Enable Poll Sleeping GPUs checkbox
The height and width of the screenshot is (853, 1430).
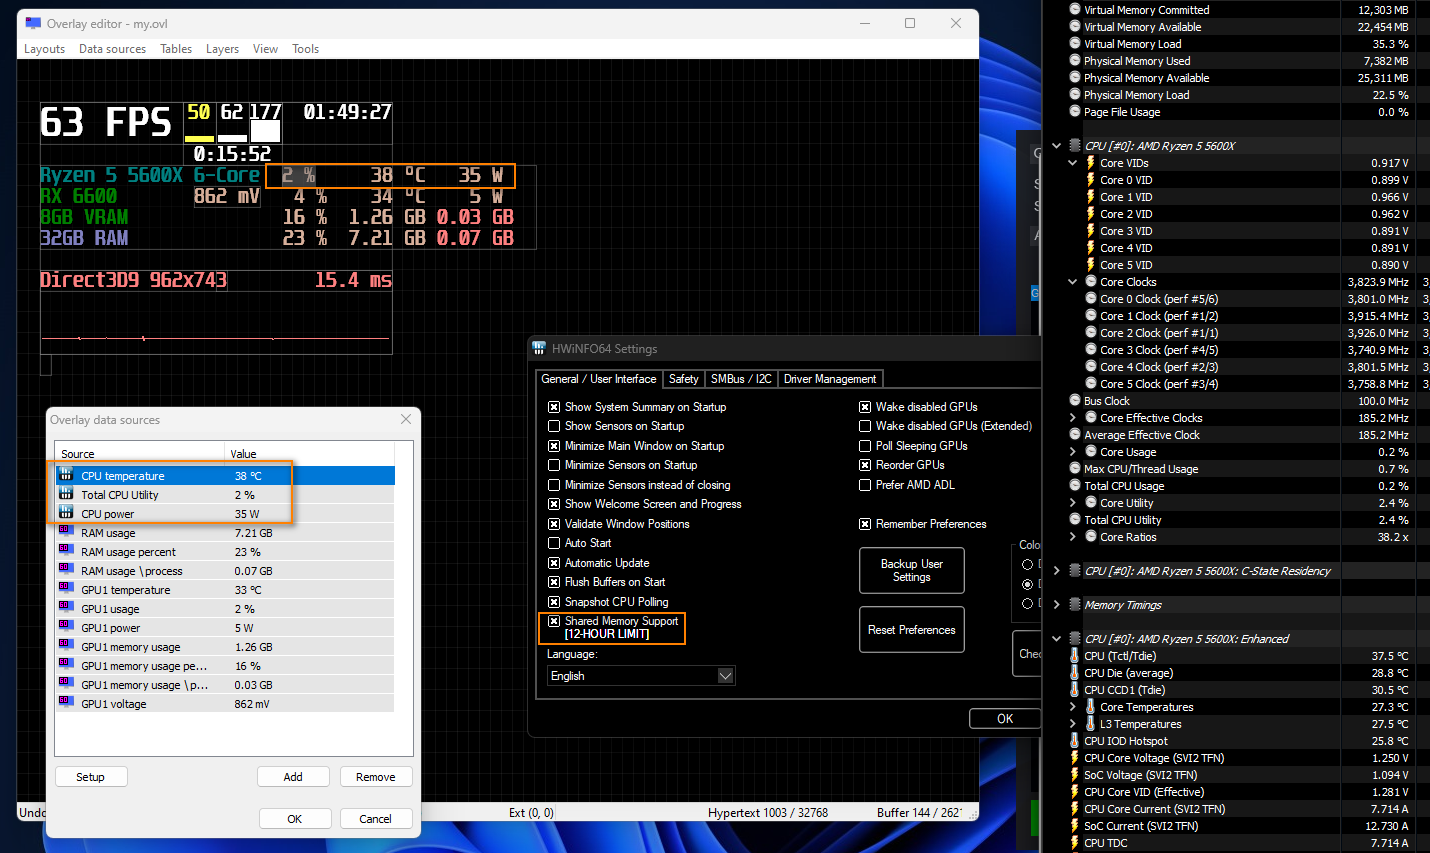click(x=865, y=446)
